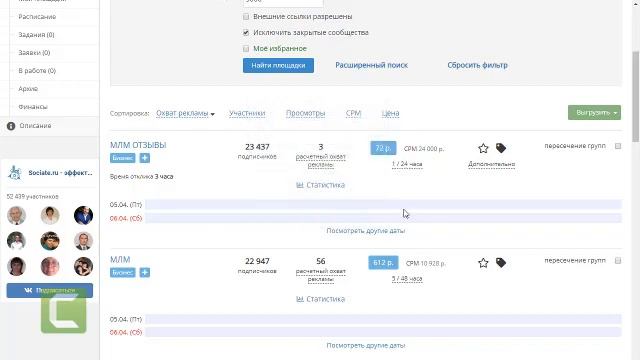Open 5 / 48 часа placement option
This screenshot has width=640, height=360.
[407, 279]
